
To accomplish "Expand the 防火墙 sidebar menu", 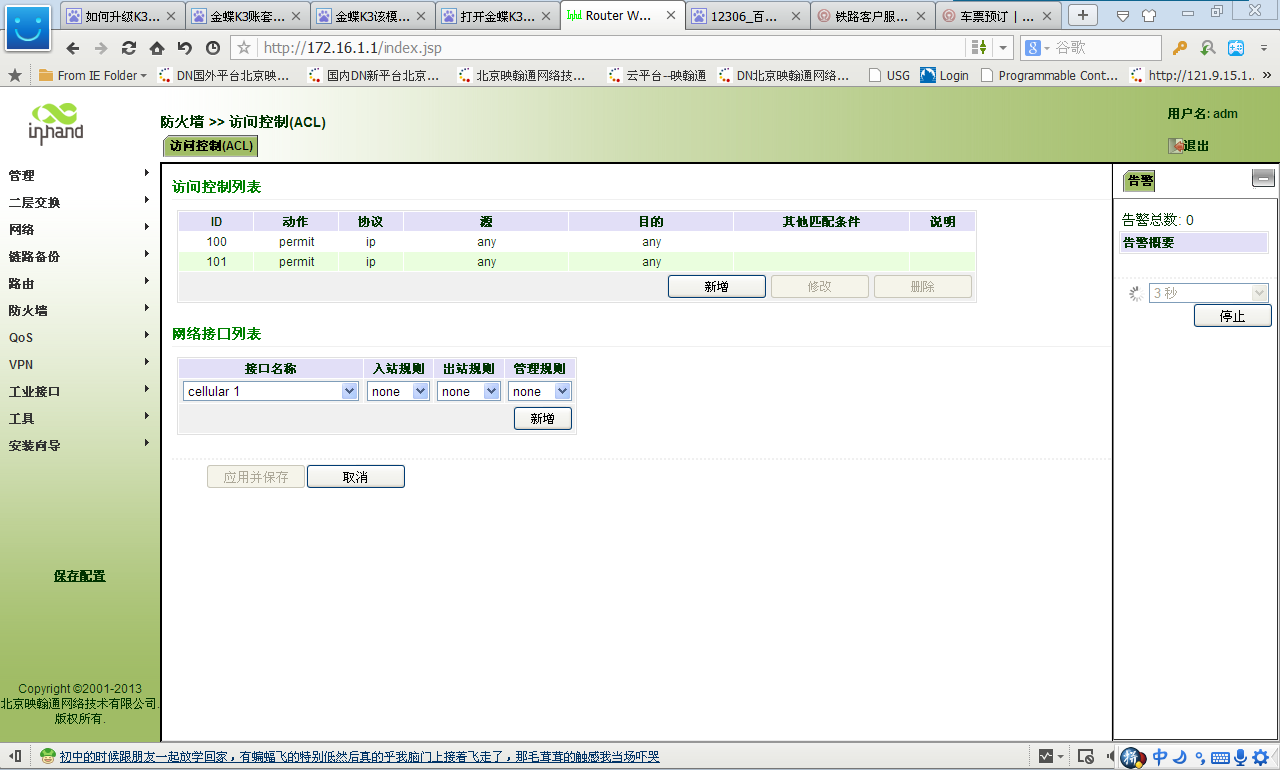I will coord(80,310).
